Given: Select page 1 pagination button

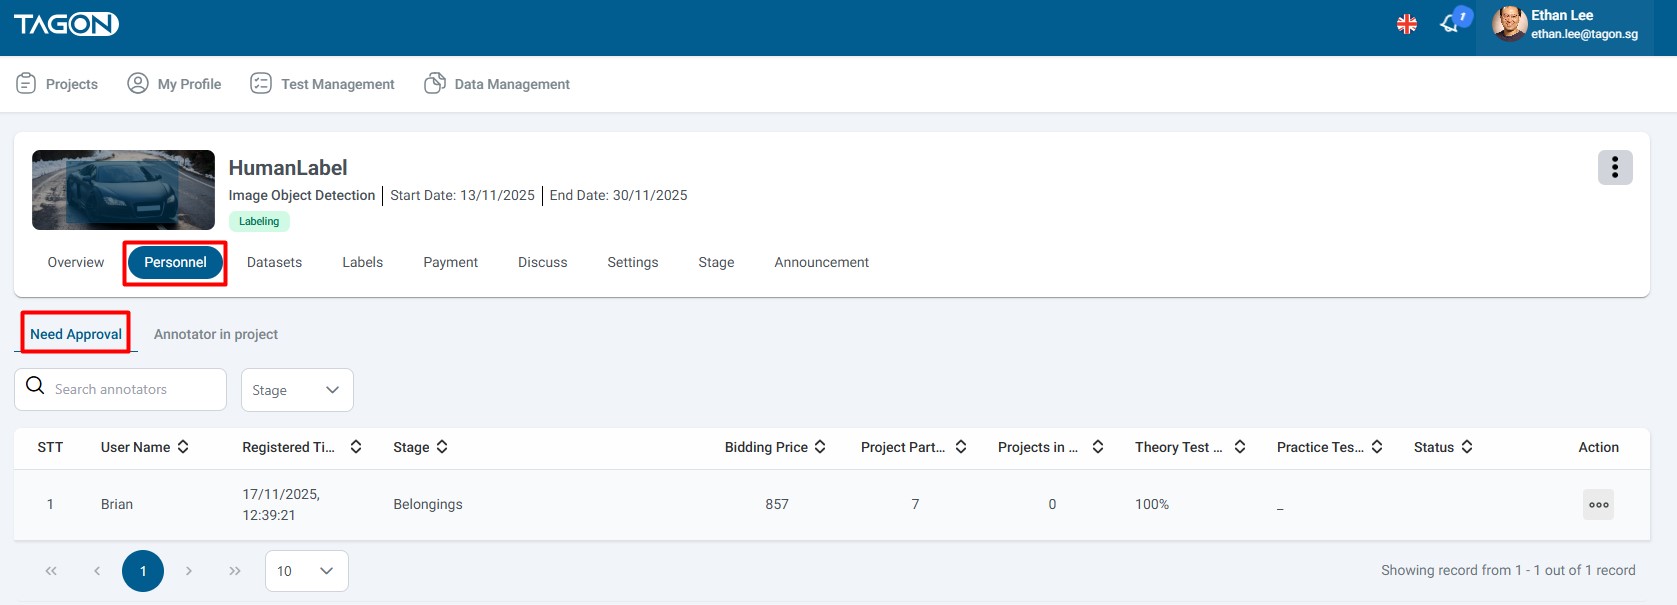Looking at the screenshot, I should click(143, 571).
